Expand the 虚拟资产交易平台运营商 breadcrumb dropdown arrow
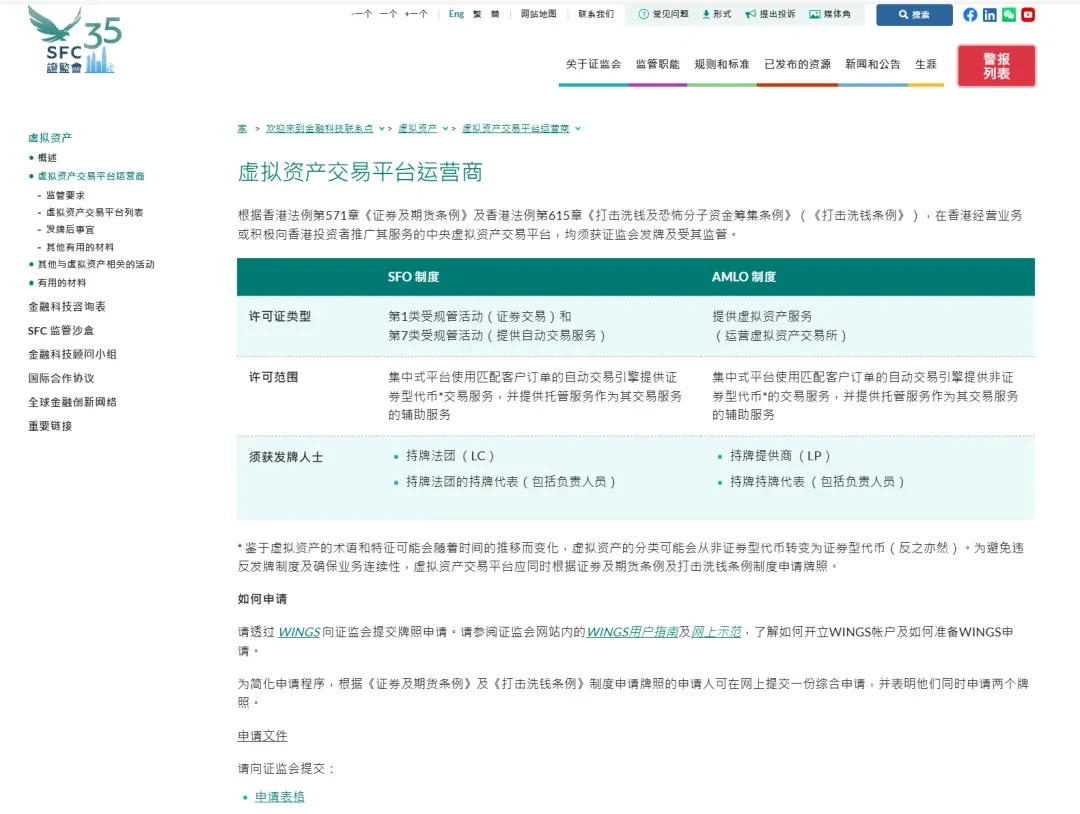 pyautogui.click(x=578, y=129)
